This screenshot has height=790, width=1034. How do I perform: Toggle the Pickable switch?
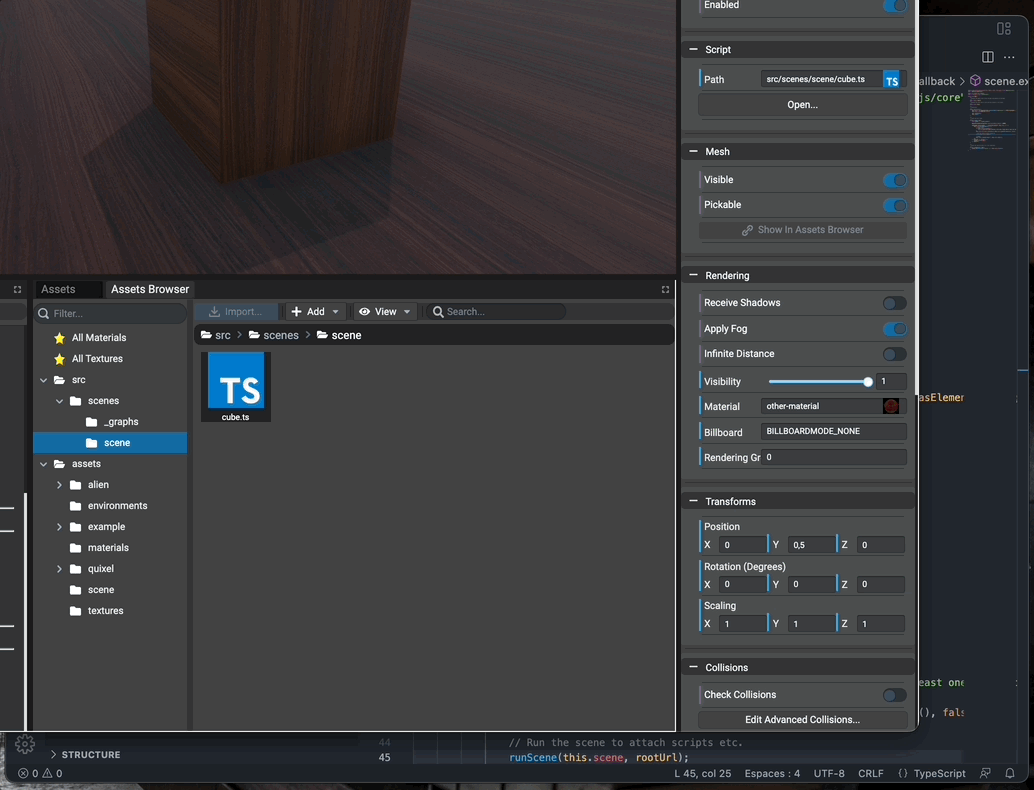(895, 205)
